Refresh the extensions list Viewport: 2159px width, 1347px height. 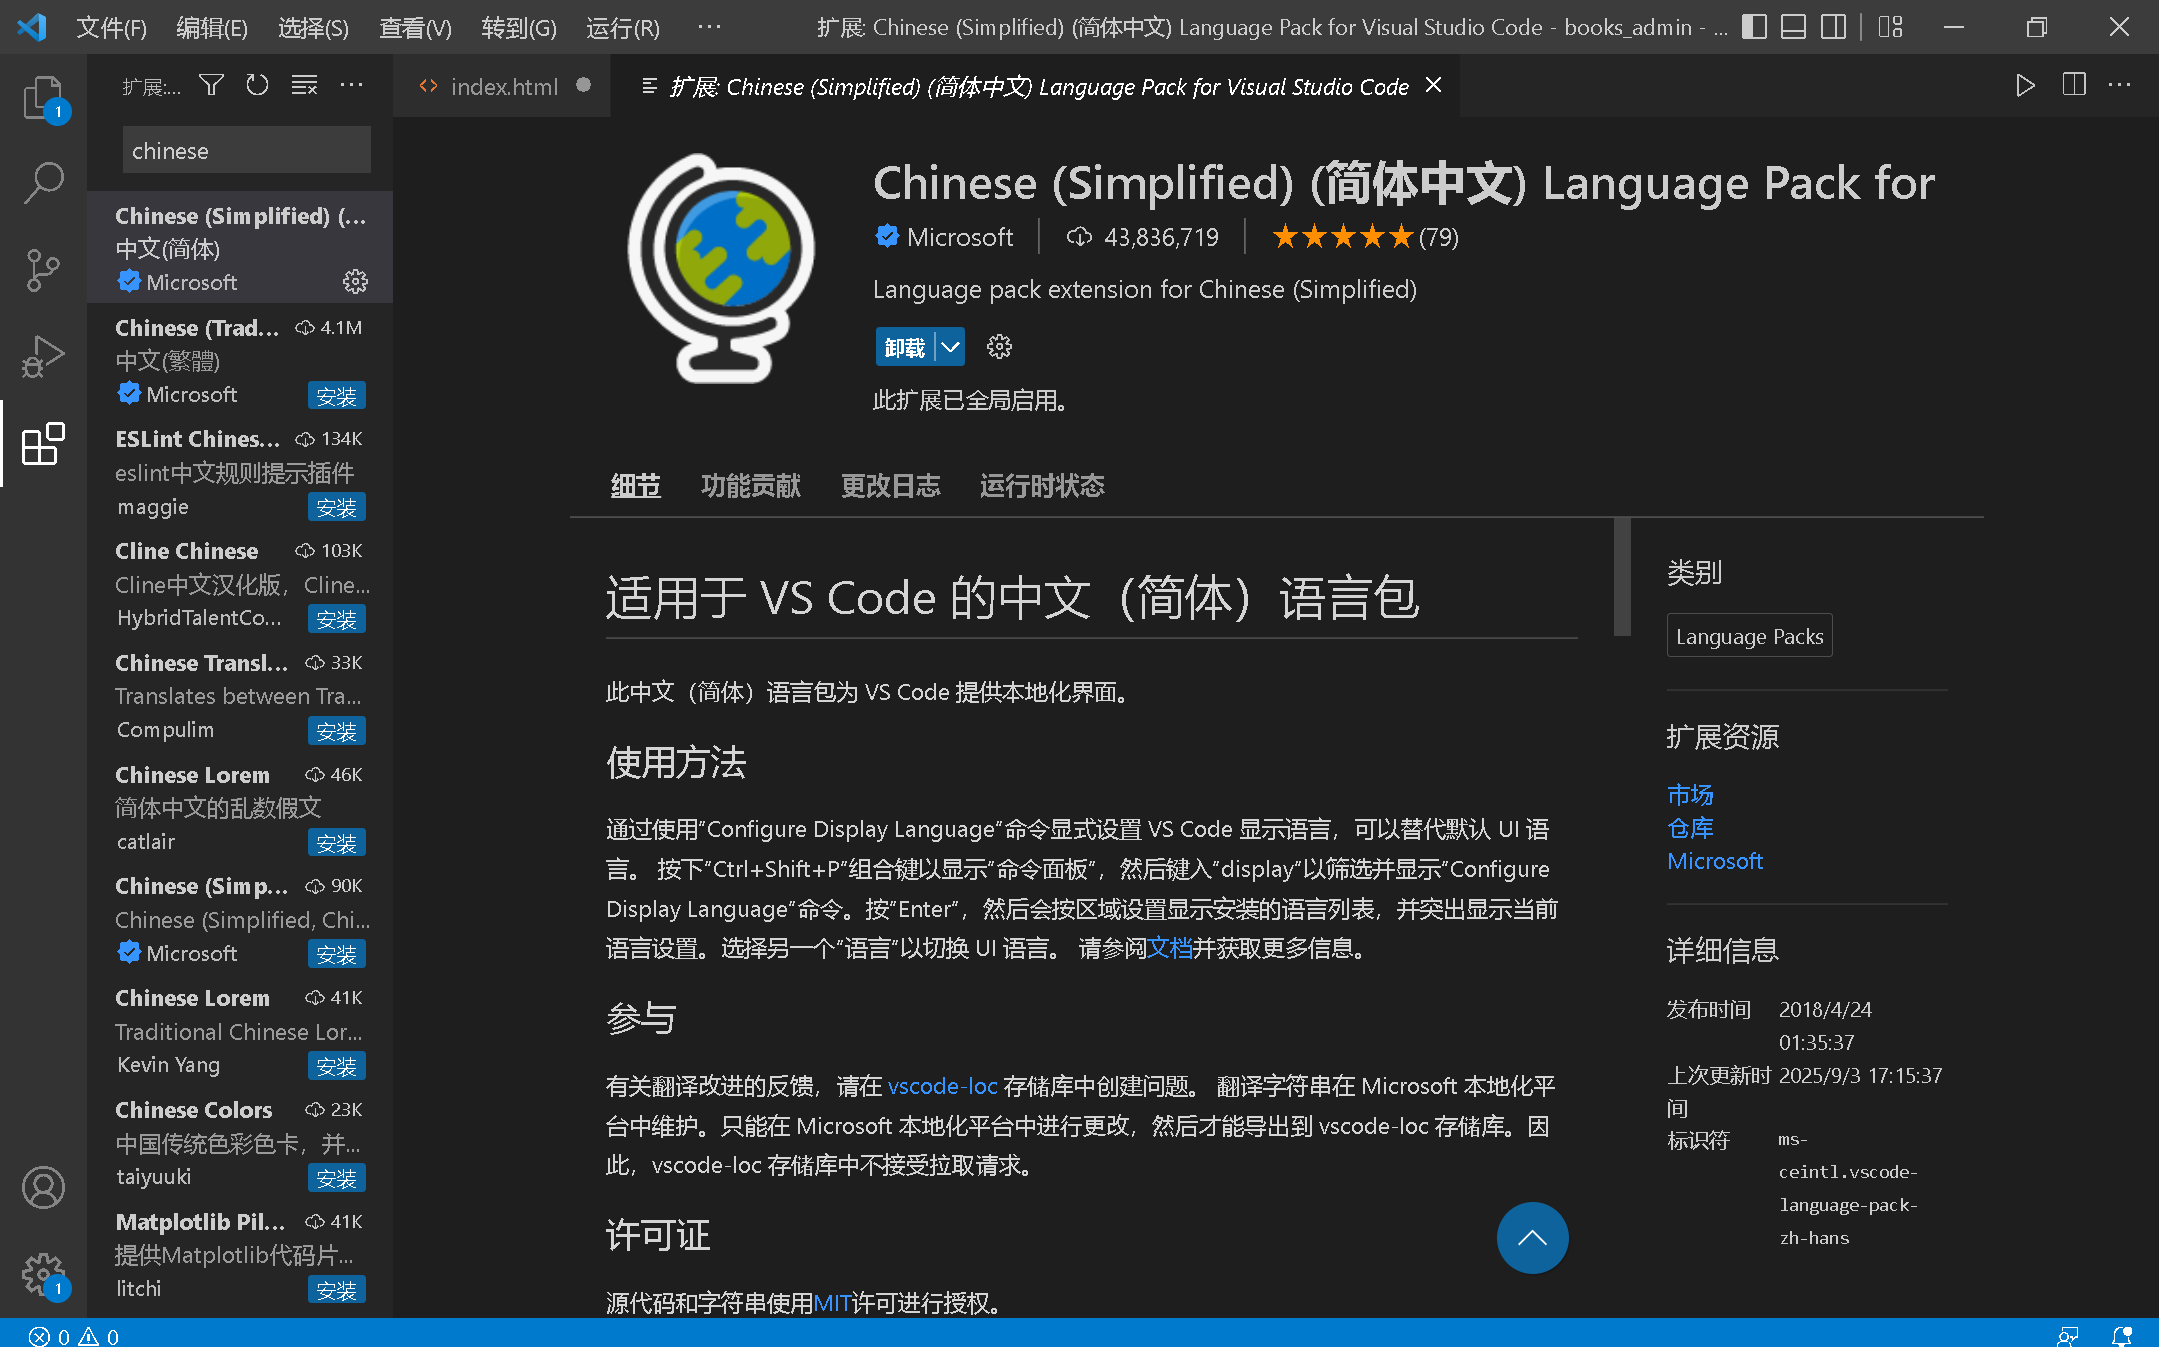point(257,86)
